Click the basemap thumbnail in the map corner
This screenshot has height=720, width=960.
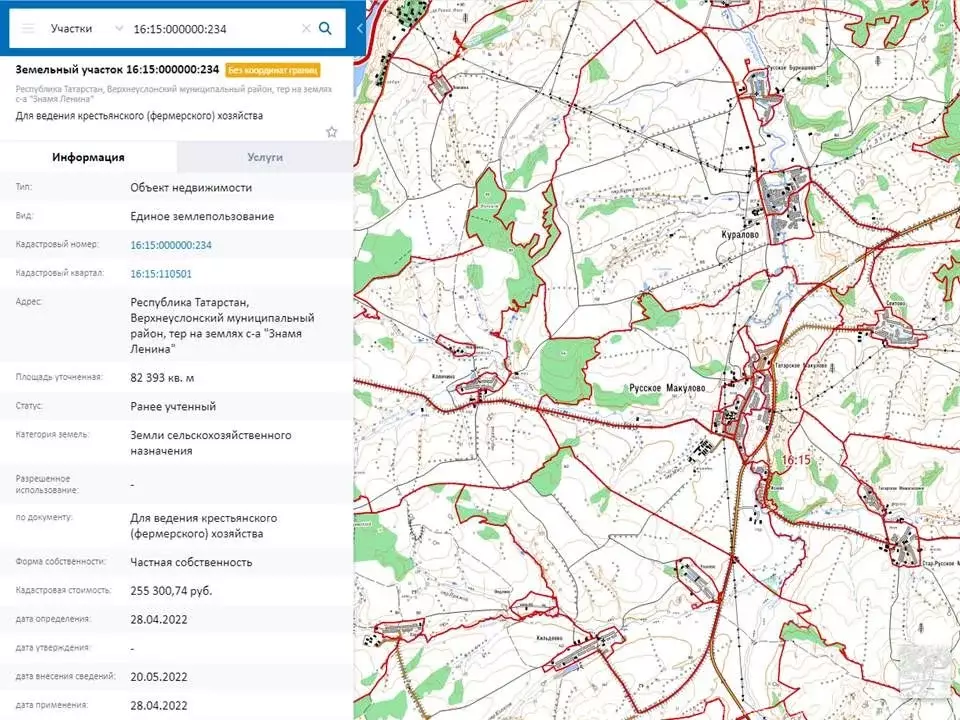(x=926, y=672)
